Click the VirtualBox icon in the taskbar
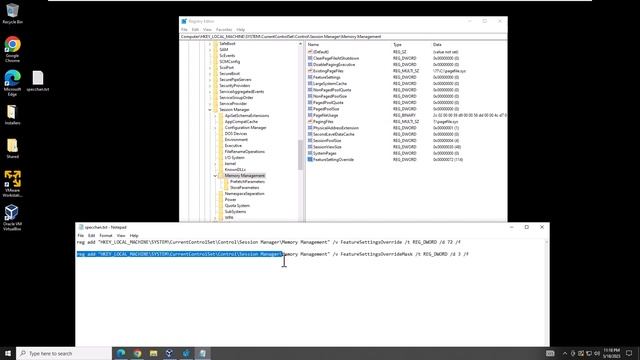Viewport: 640px width, 360px height. click(x=170, y=353)
